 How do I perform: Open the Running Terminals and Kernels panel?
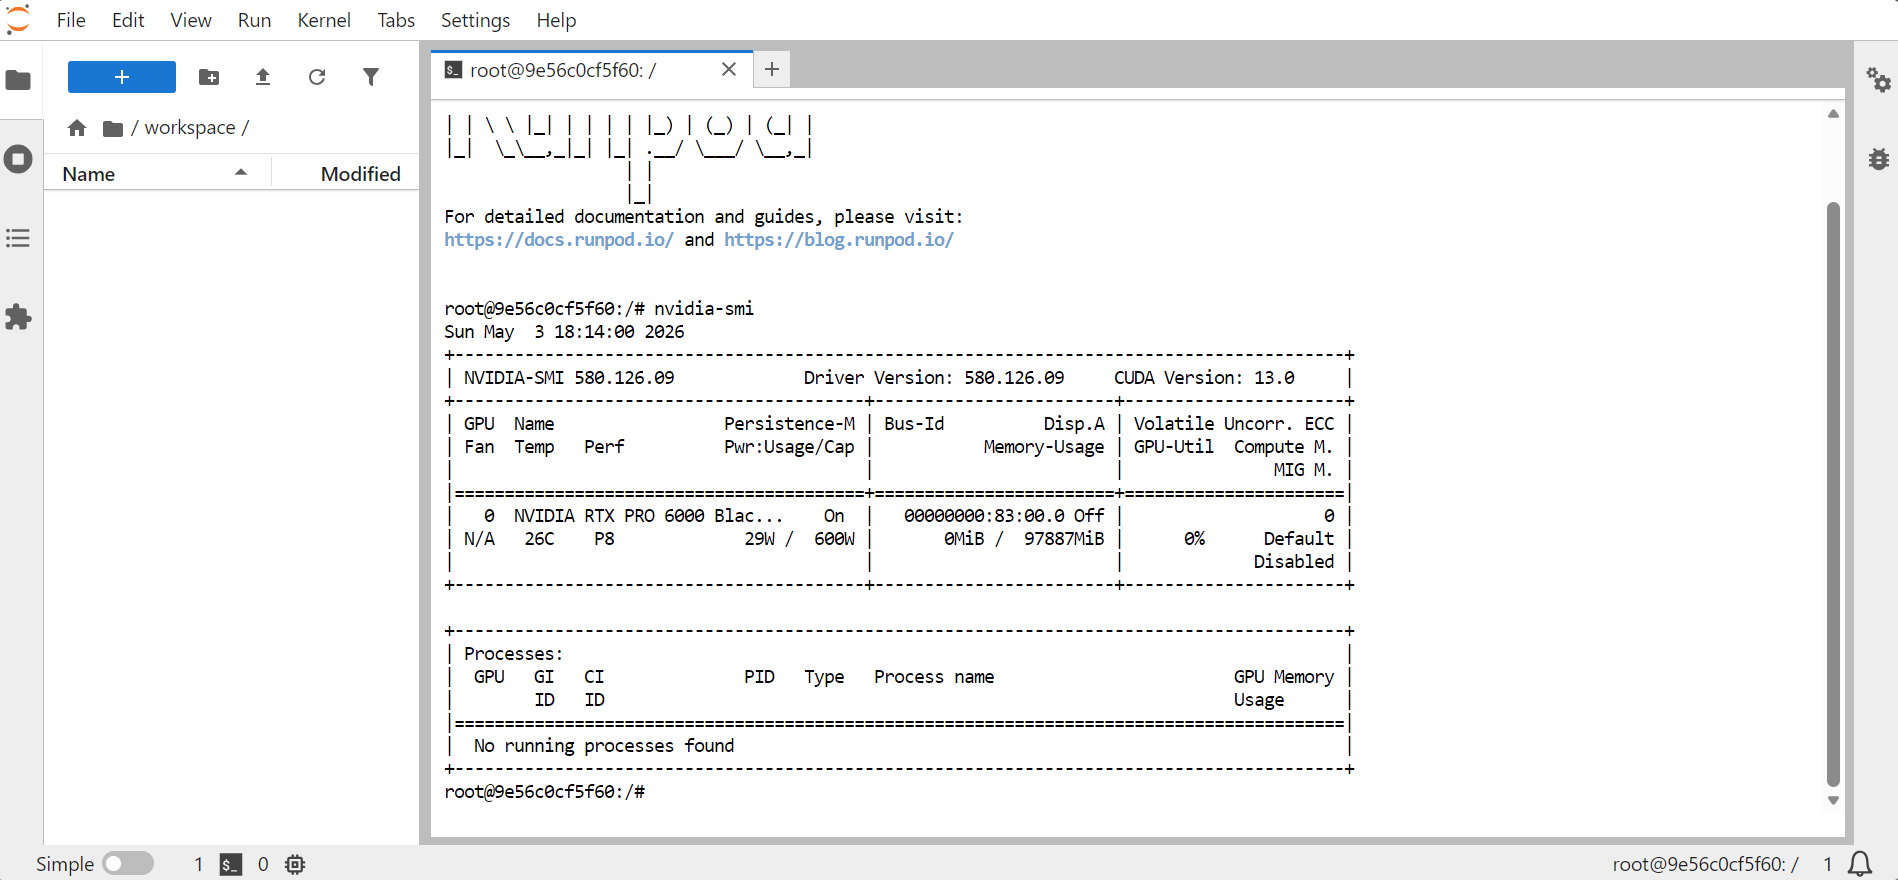pyautogui.click(x=18, y=159)
